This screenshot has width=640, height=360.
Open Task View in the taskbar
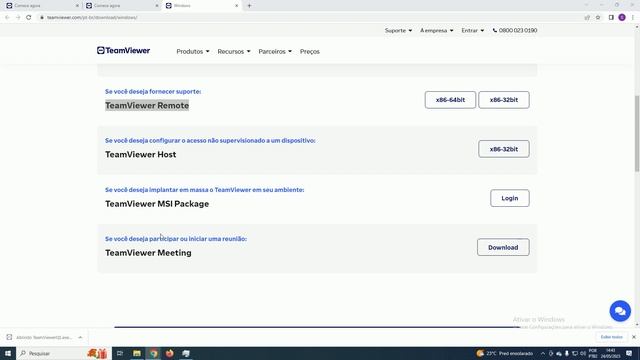tap(120, 353)
